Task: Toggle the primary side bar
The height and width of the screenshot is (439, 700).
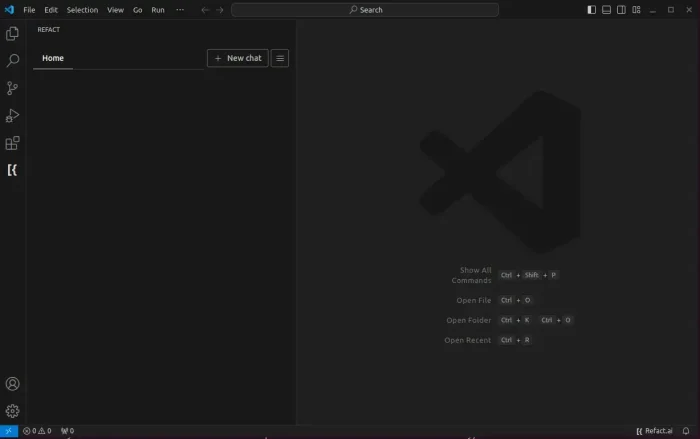Action: (592, 10)
